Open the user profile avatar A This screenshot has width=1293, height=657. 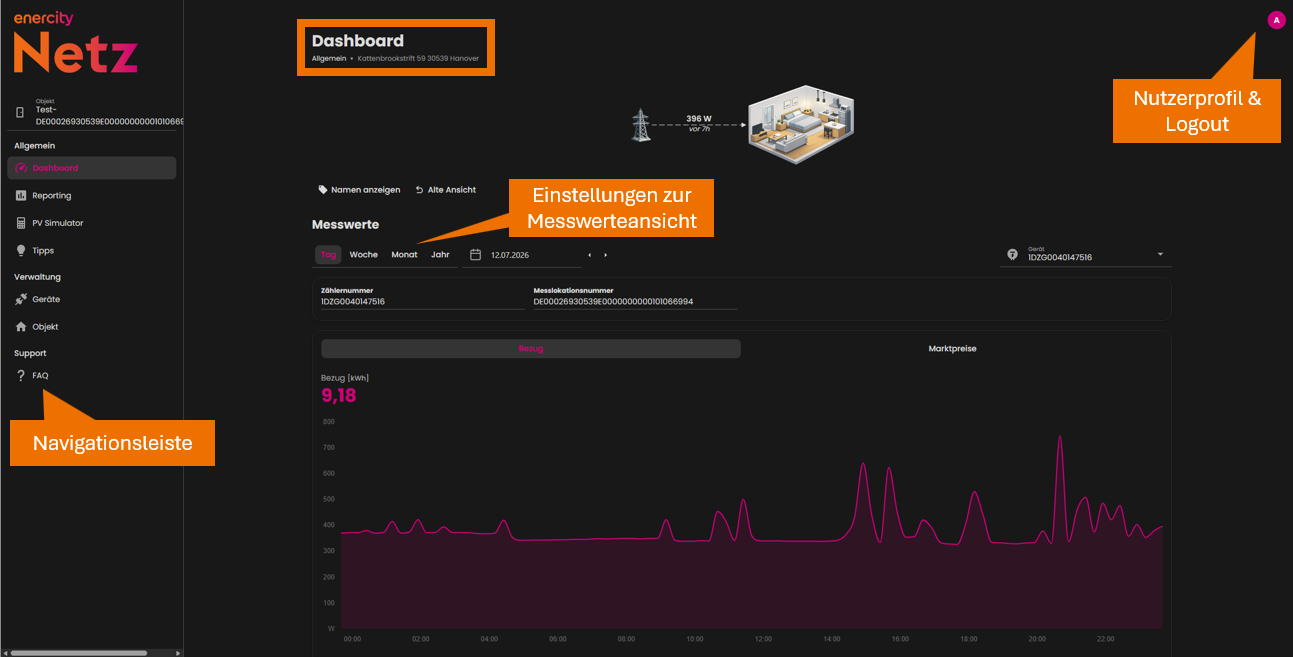pyautogui.click(x=1276, y=20)
